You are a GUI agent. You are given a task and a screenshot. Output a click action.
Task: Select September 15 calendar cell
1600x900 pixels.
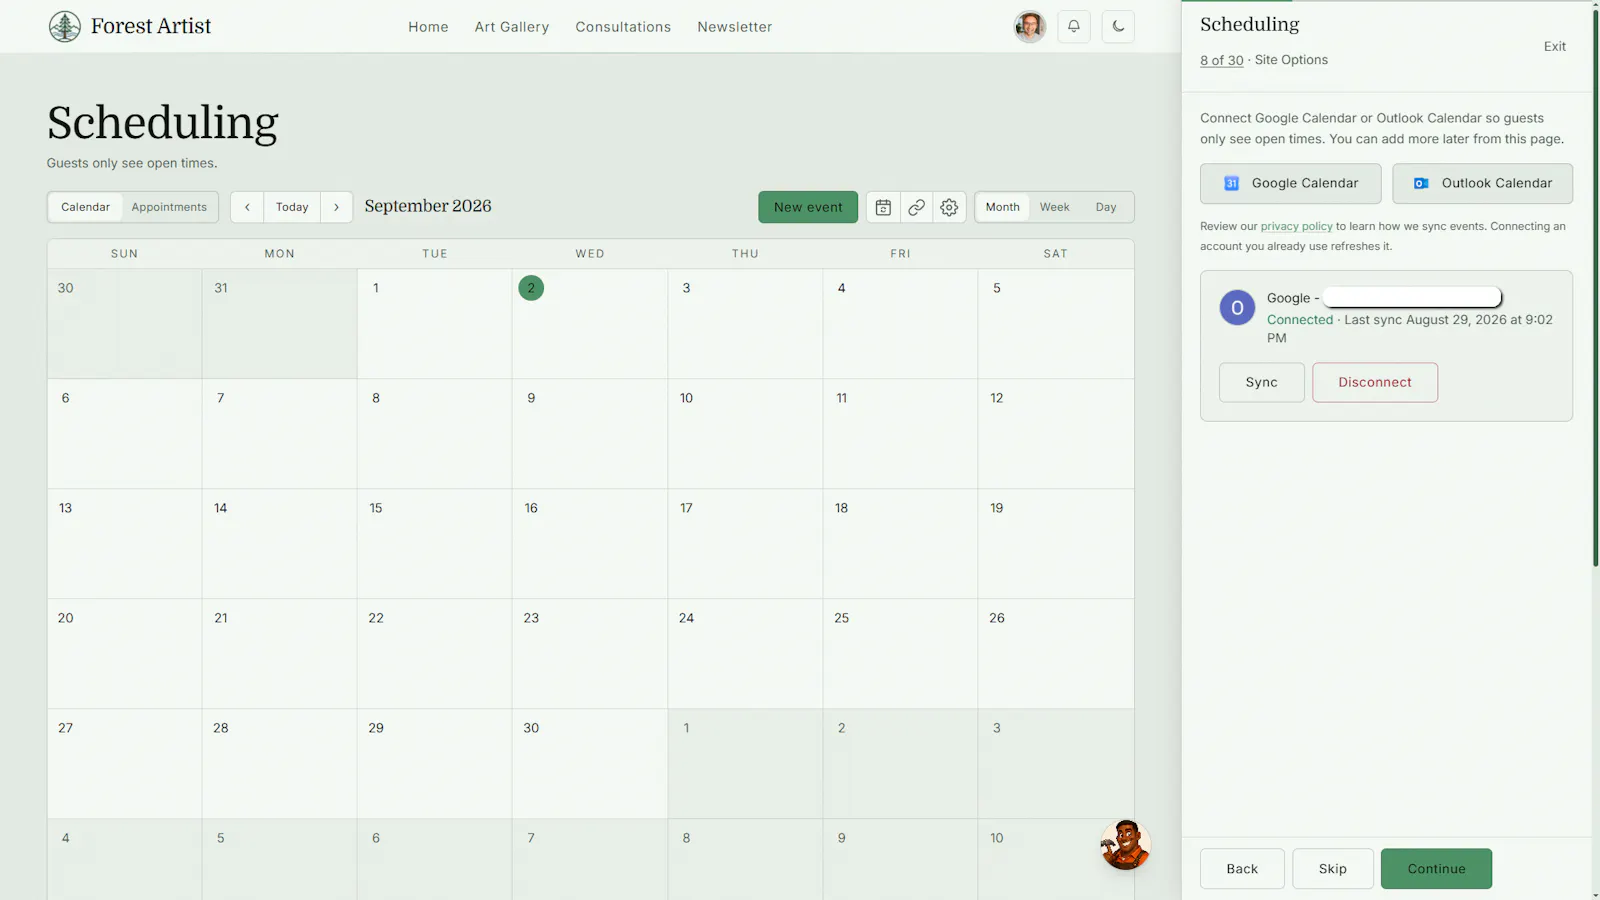pos(434,544)
